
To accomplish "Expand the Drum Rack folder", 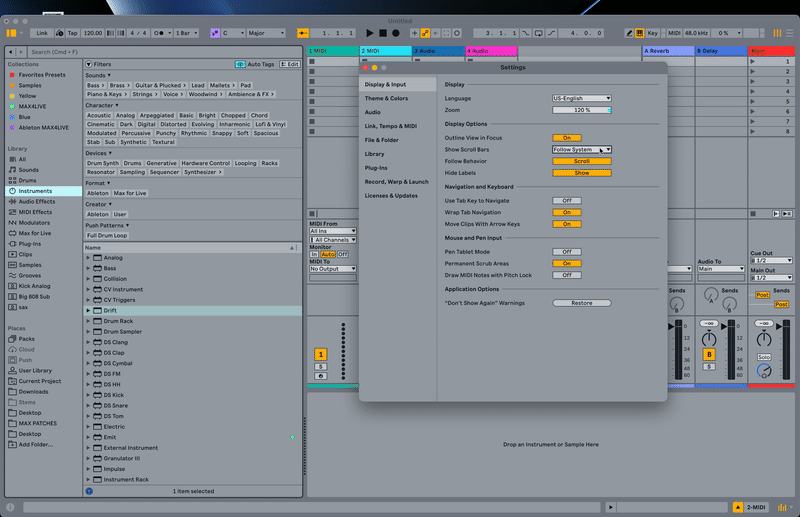I will (88, 321).
